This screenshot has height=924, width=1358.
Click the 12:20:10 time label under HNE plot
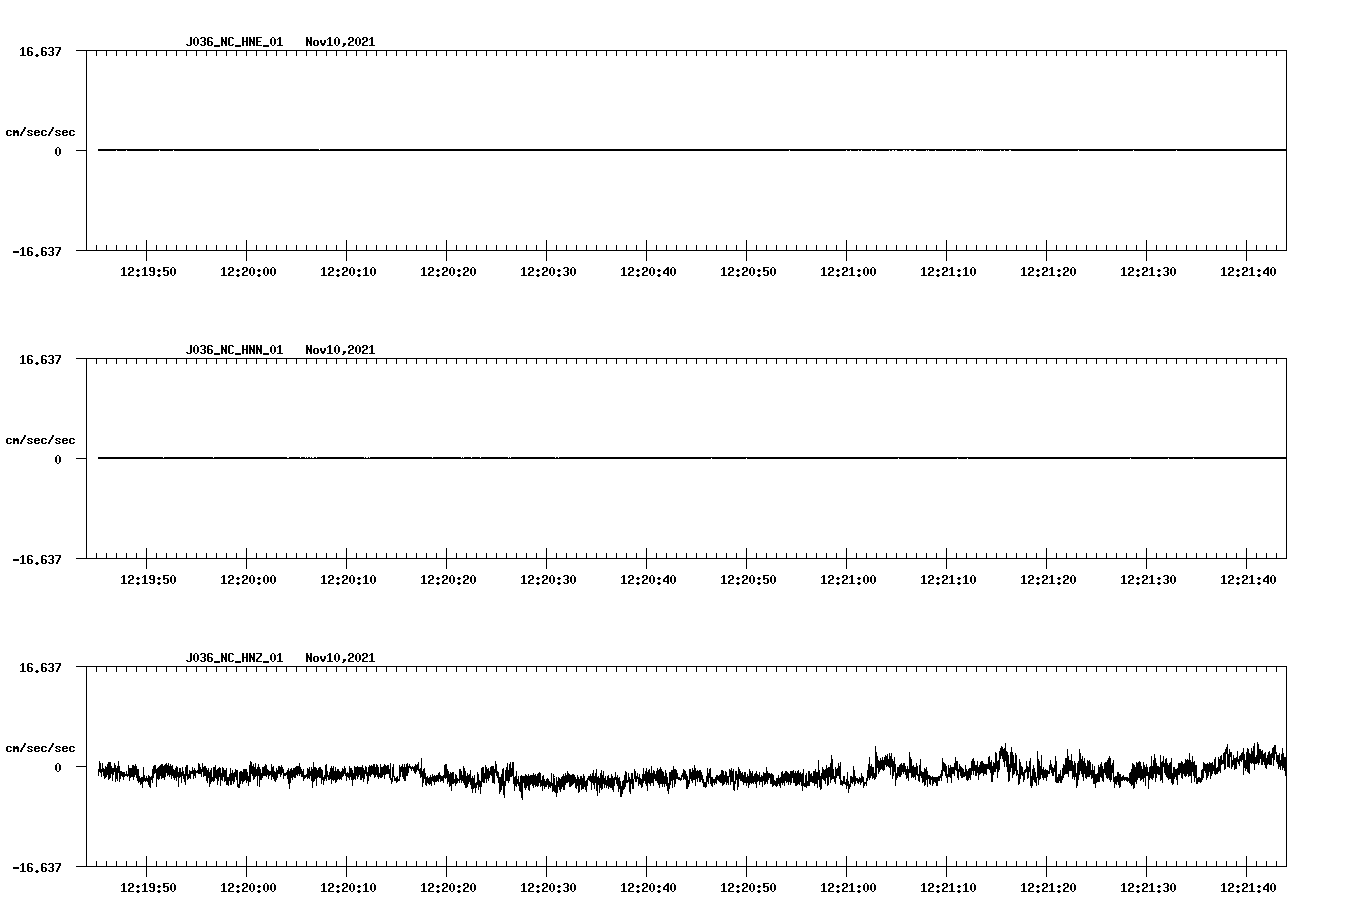(x=348, y=272)
